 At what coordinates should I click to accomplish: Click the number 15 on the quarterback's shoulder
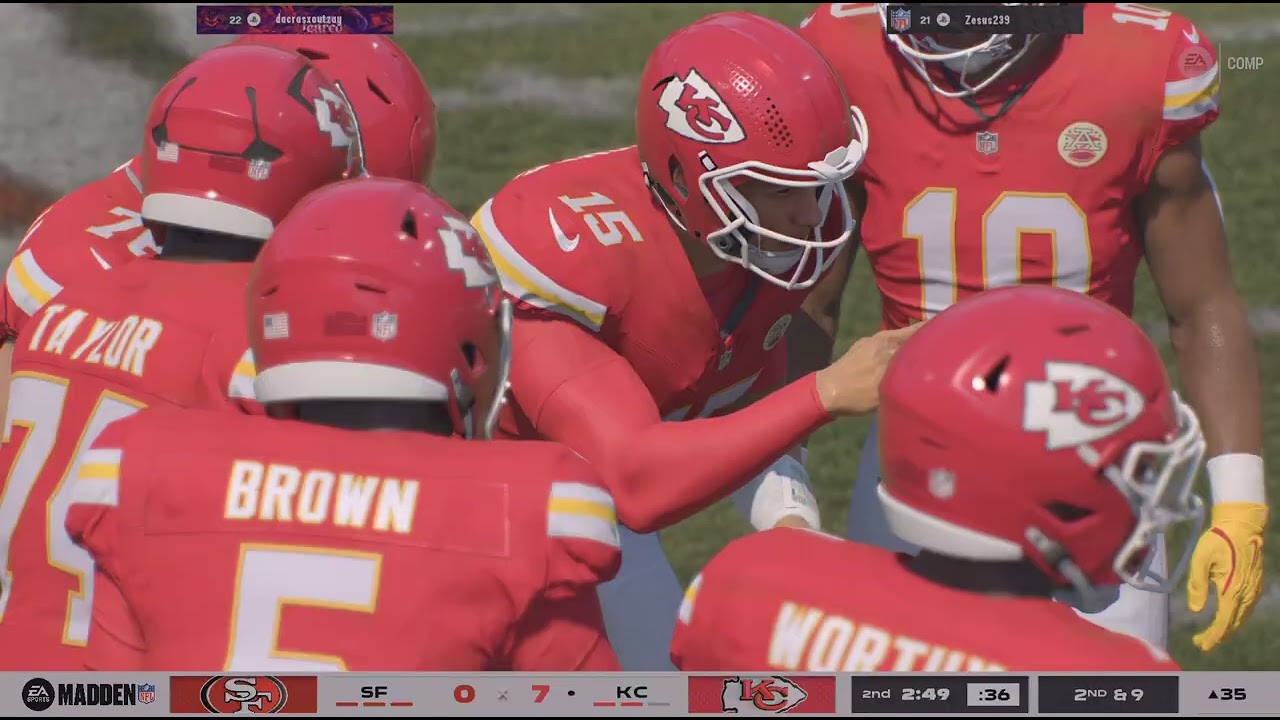(601, 217)
